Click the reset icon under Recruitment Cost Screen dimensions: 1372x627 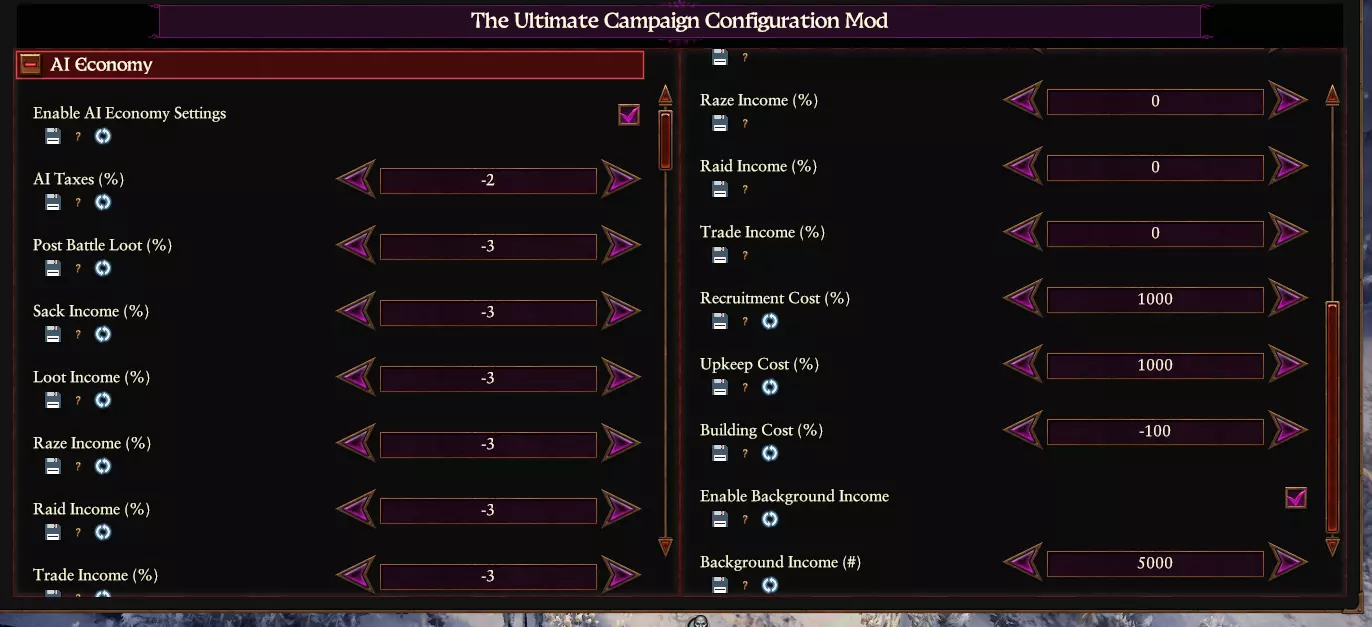click(770, 321)
